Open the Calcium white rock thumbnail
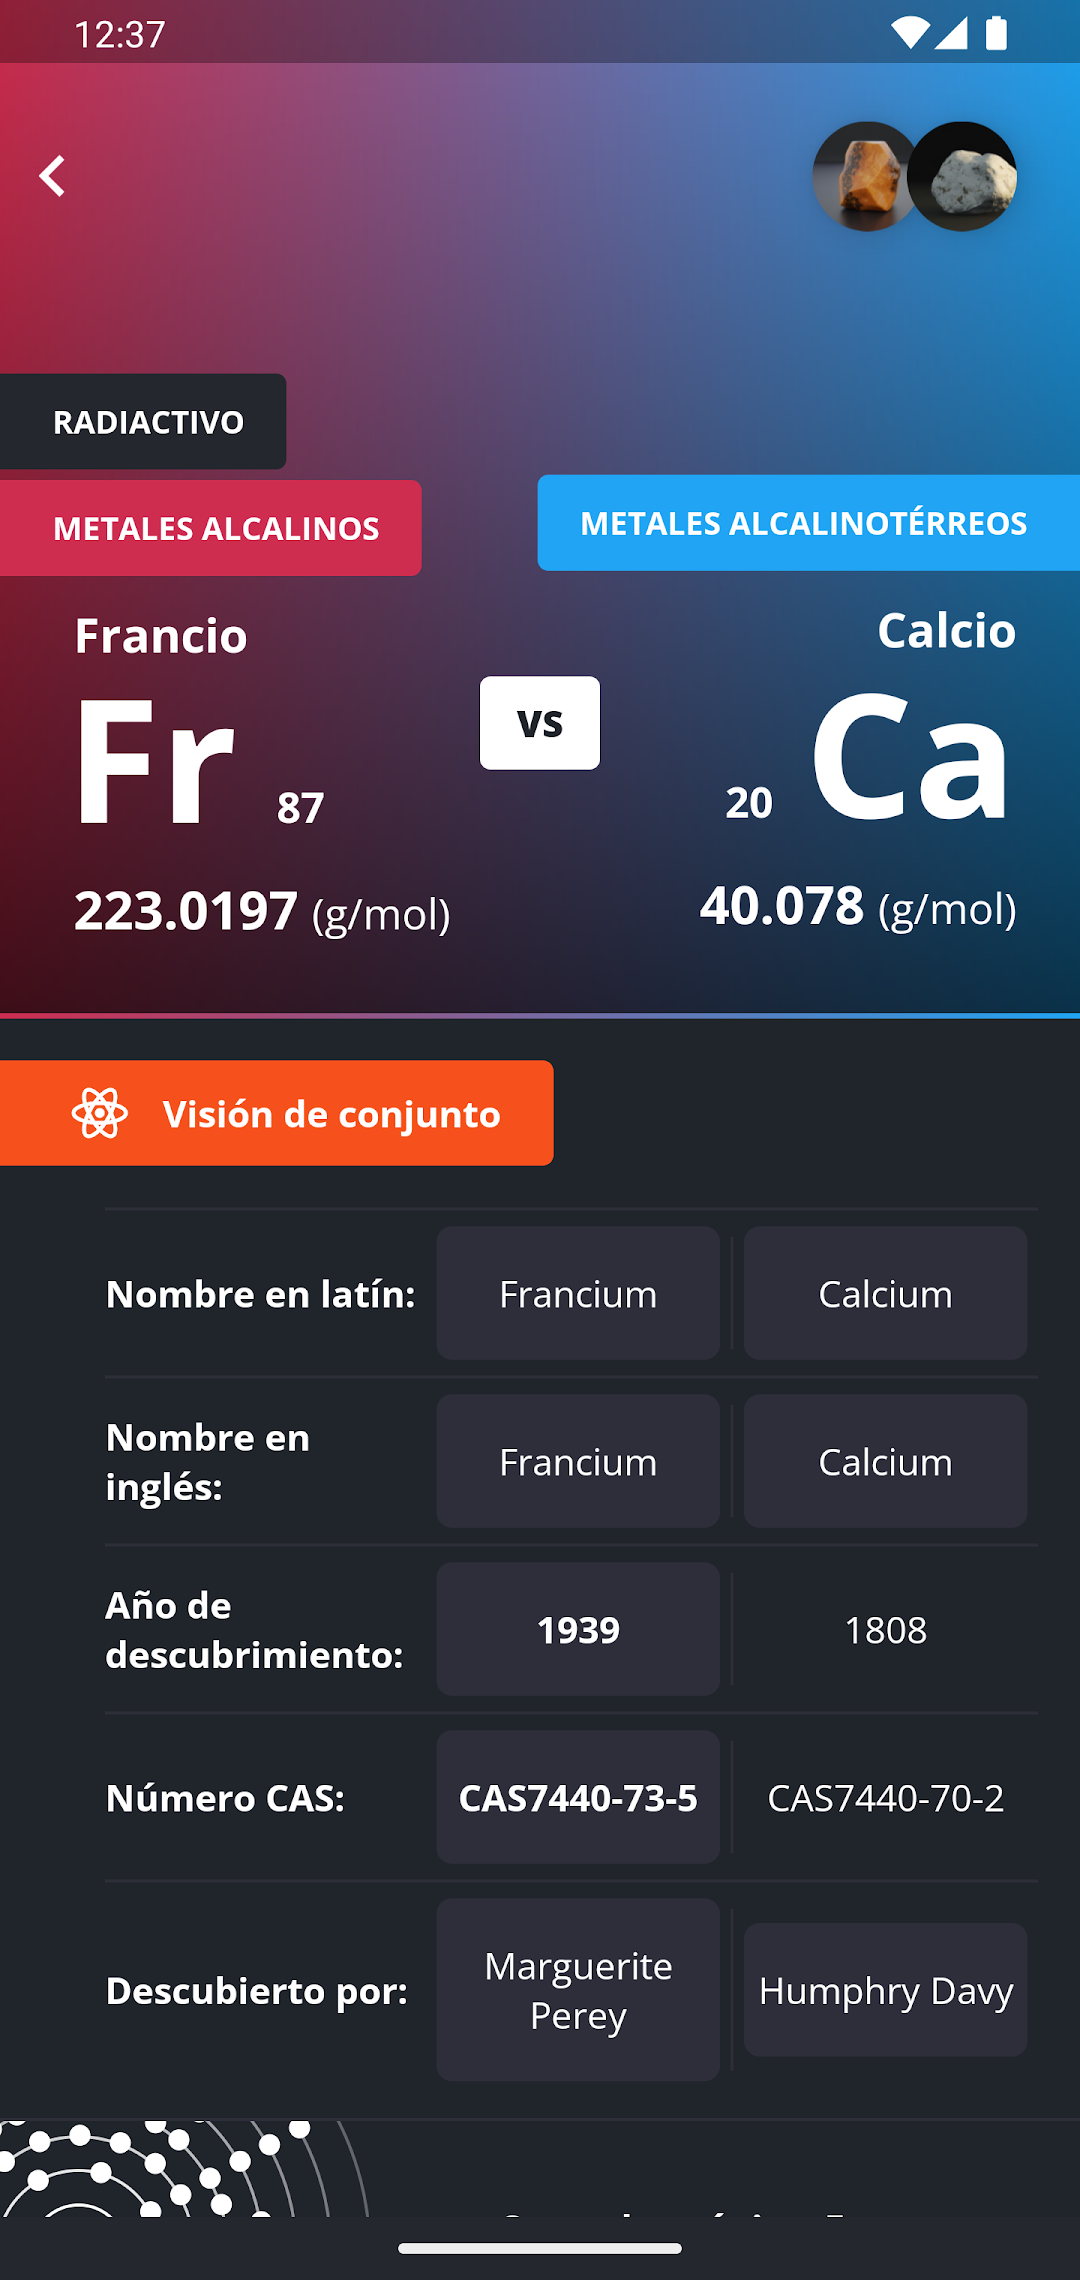 pyautogui.click(x=963, y=176)
